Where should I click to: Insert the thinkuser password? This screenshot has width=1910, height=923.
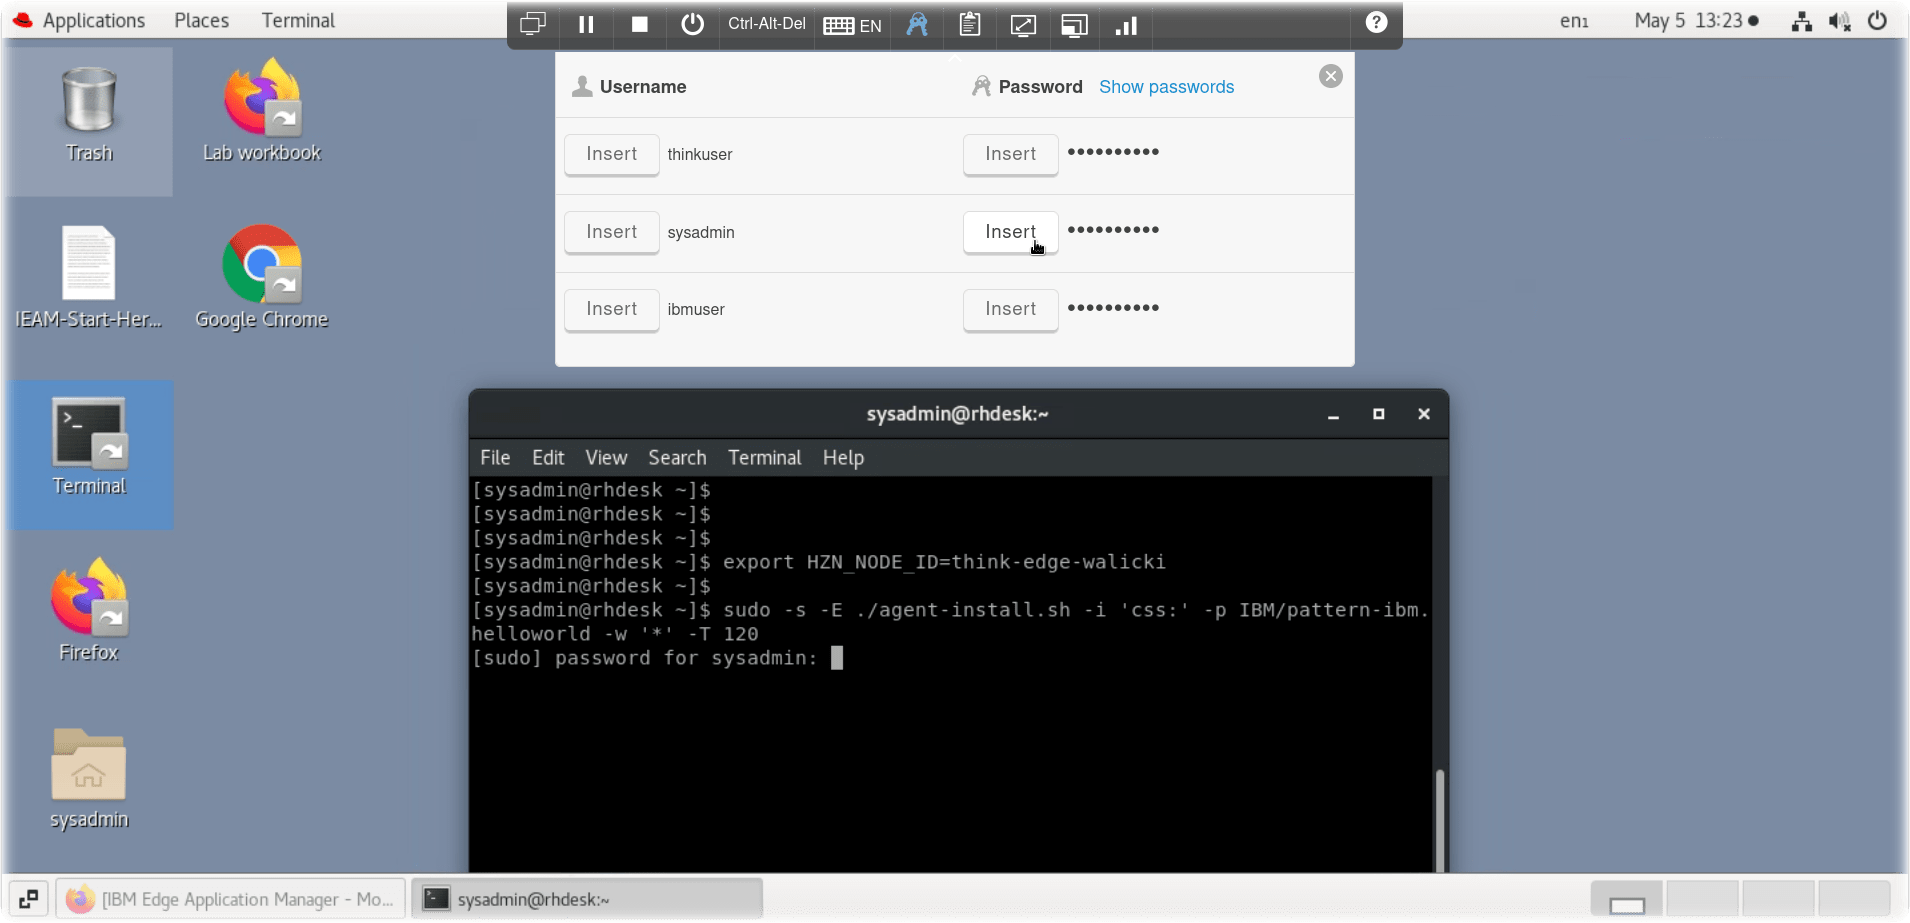click(1010, 154)
